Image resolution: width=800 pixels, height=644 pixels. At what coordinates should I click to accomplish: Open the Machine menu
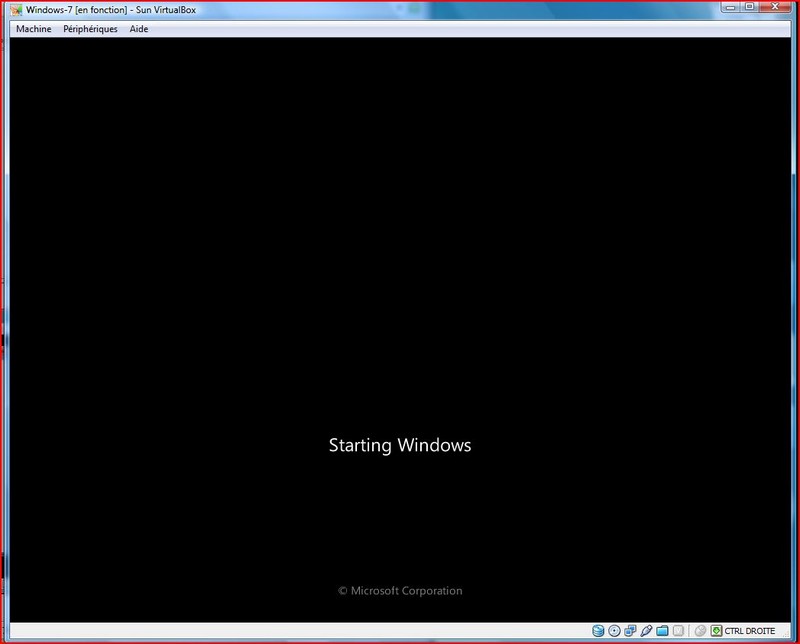pyautogui.click(x=34, y=29)
